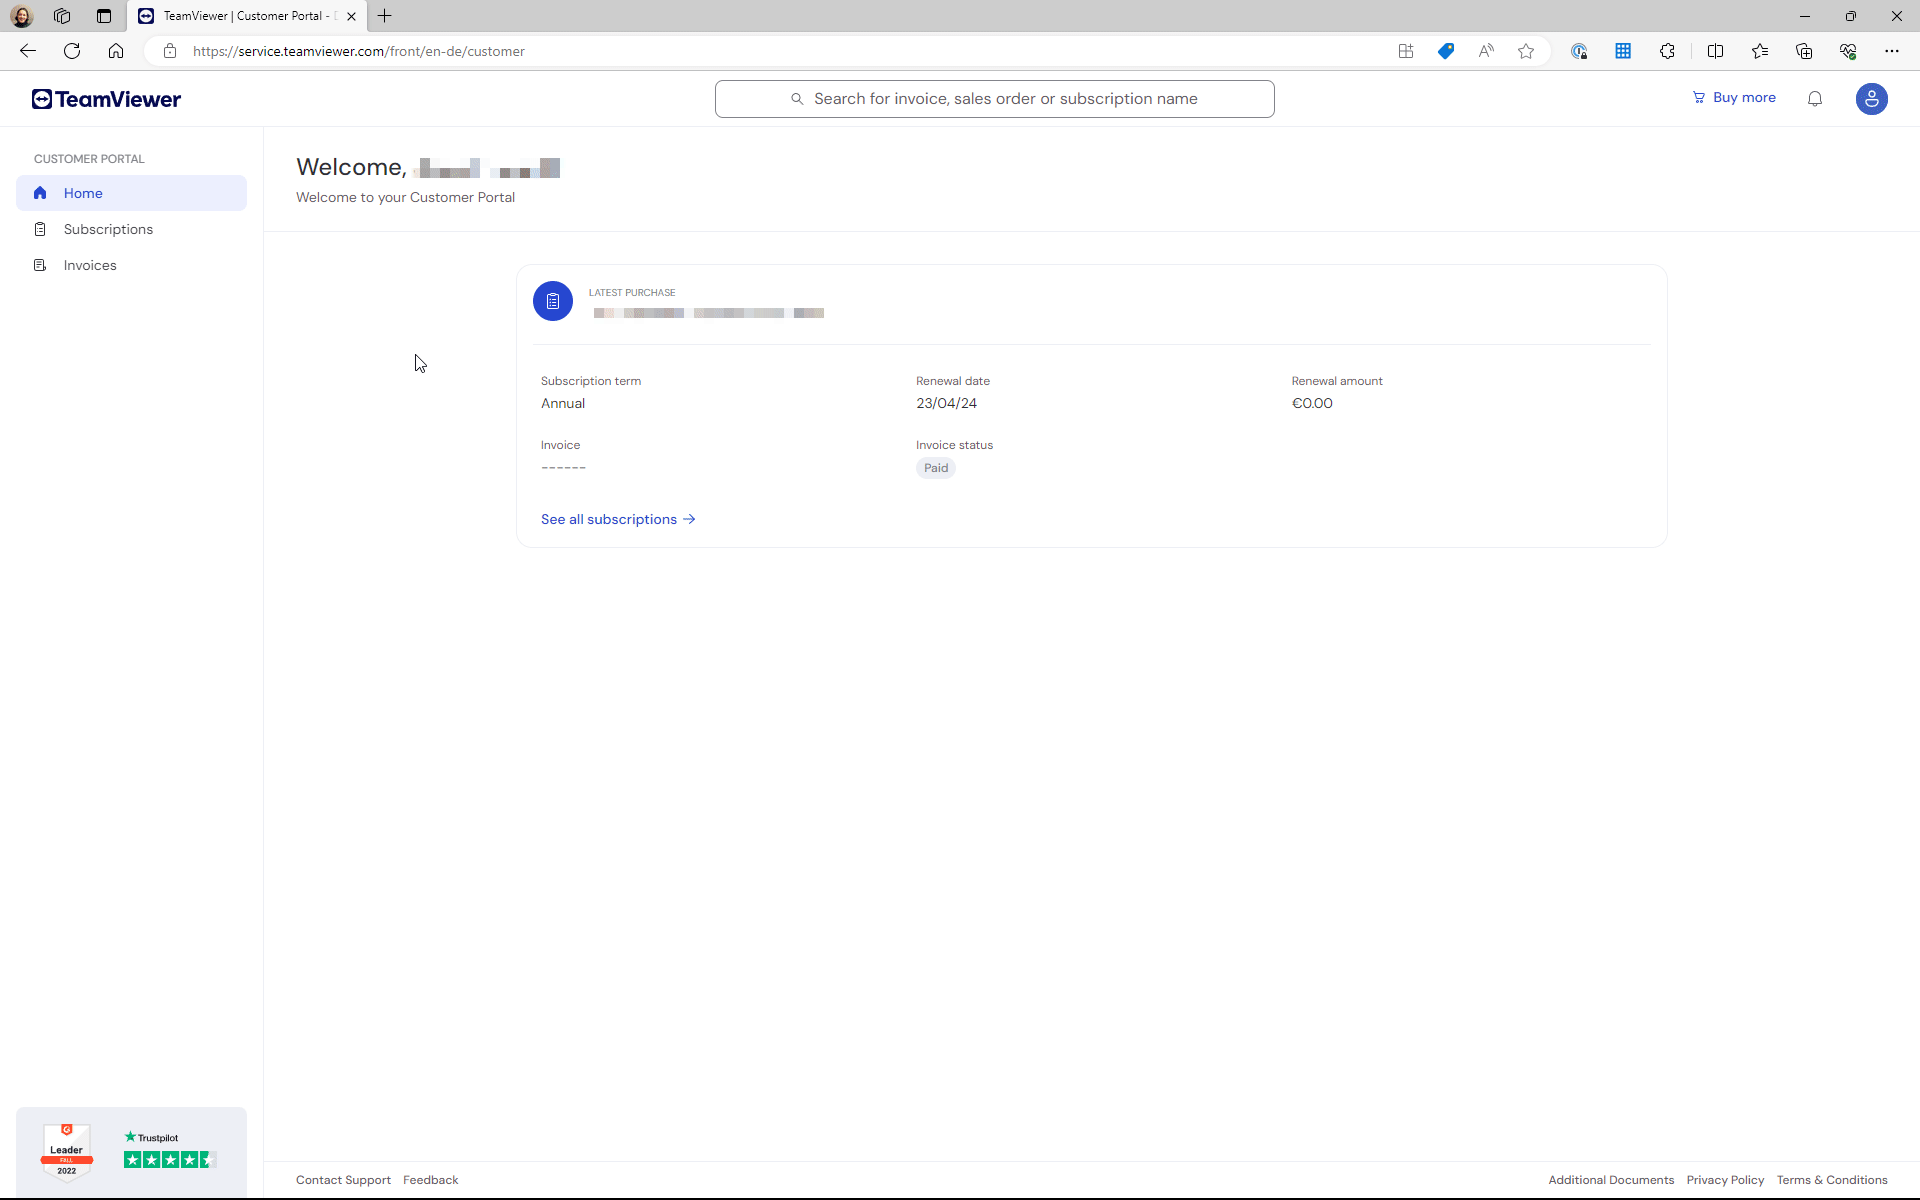1920x1200 pixels.
Task: Click the Paid invoice status badge
Action: pos(936,467)
